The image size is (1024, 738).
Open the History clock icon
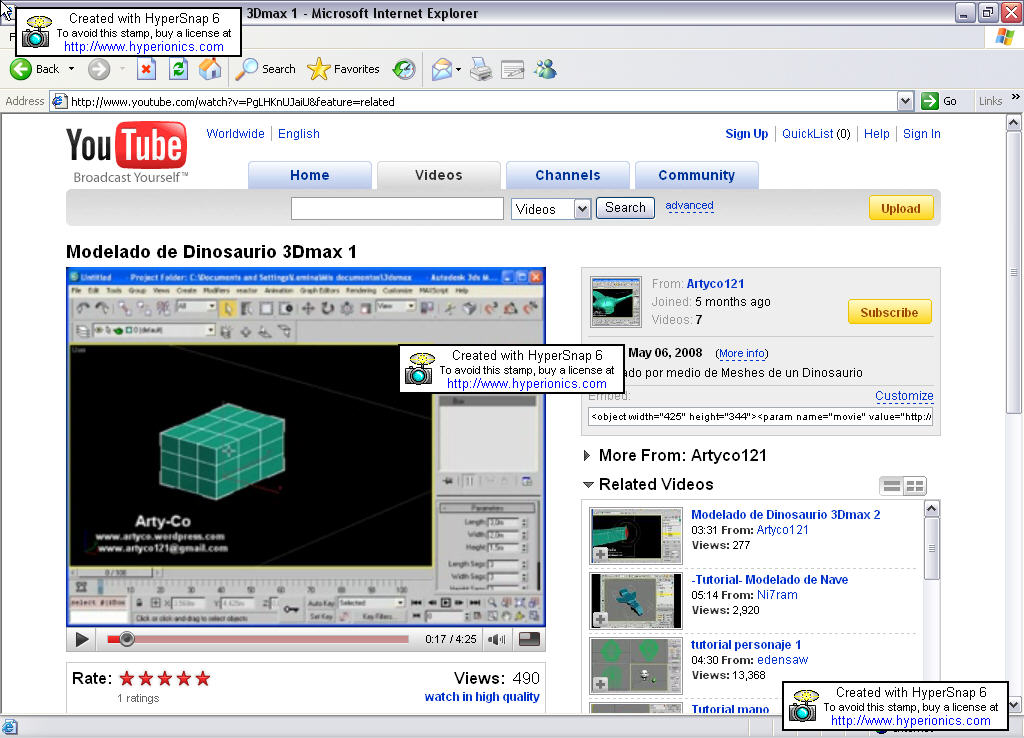pyautogui.click(x=404, y=69)
